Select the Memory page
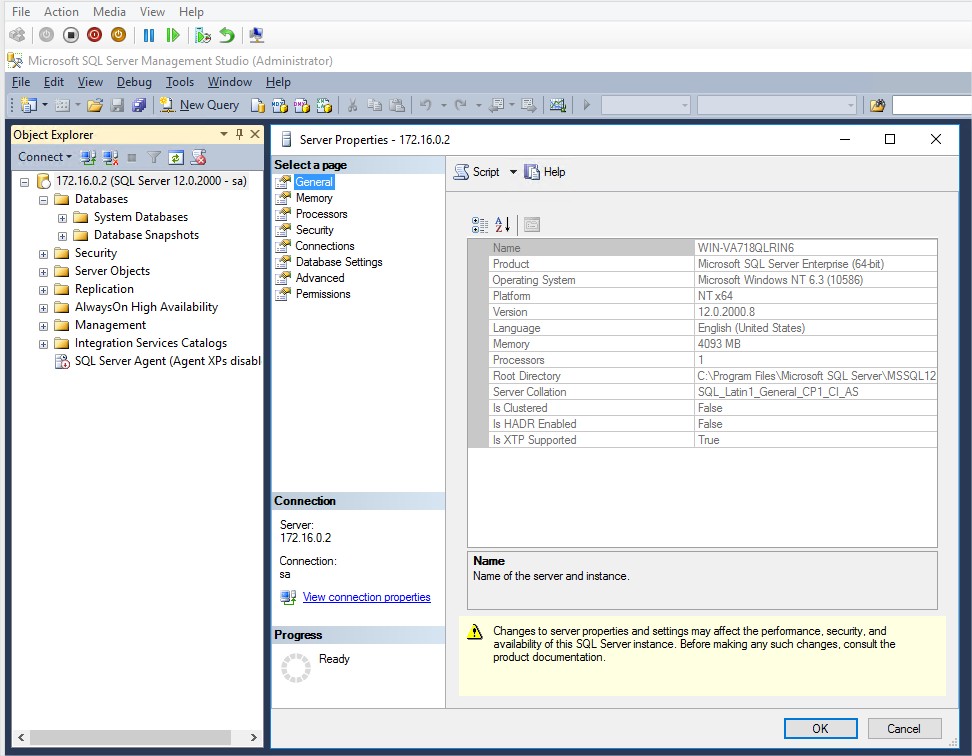The height and width of the screenshot is (756, 972). (314, 198)
